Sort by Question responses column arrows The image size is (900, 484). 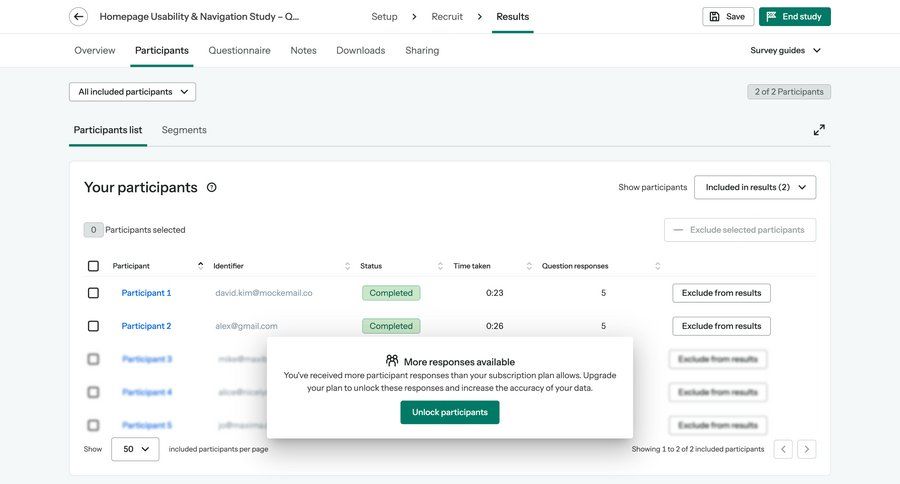(x=658, y=266)
